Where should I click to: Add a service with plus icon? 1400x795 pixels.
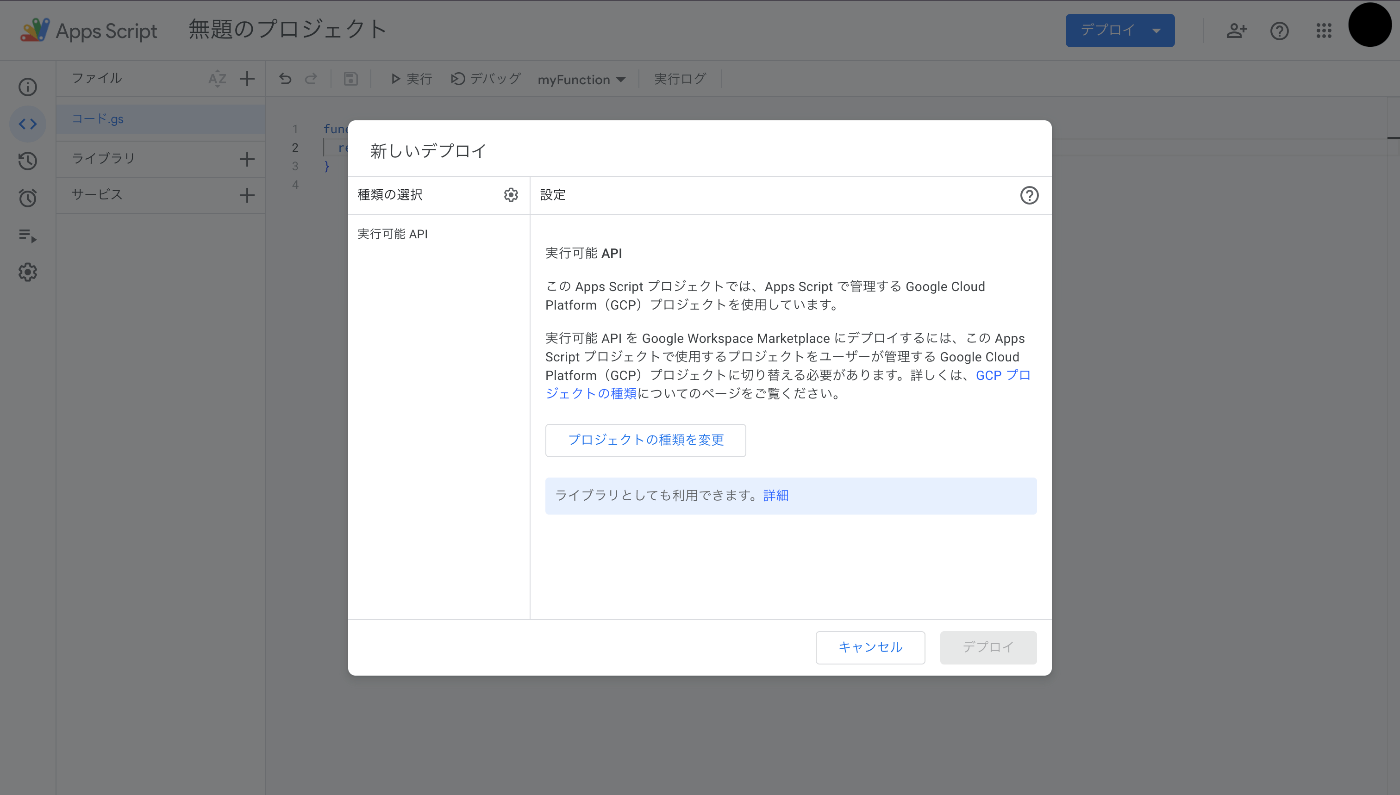point(247,195)
